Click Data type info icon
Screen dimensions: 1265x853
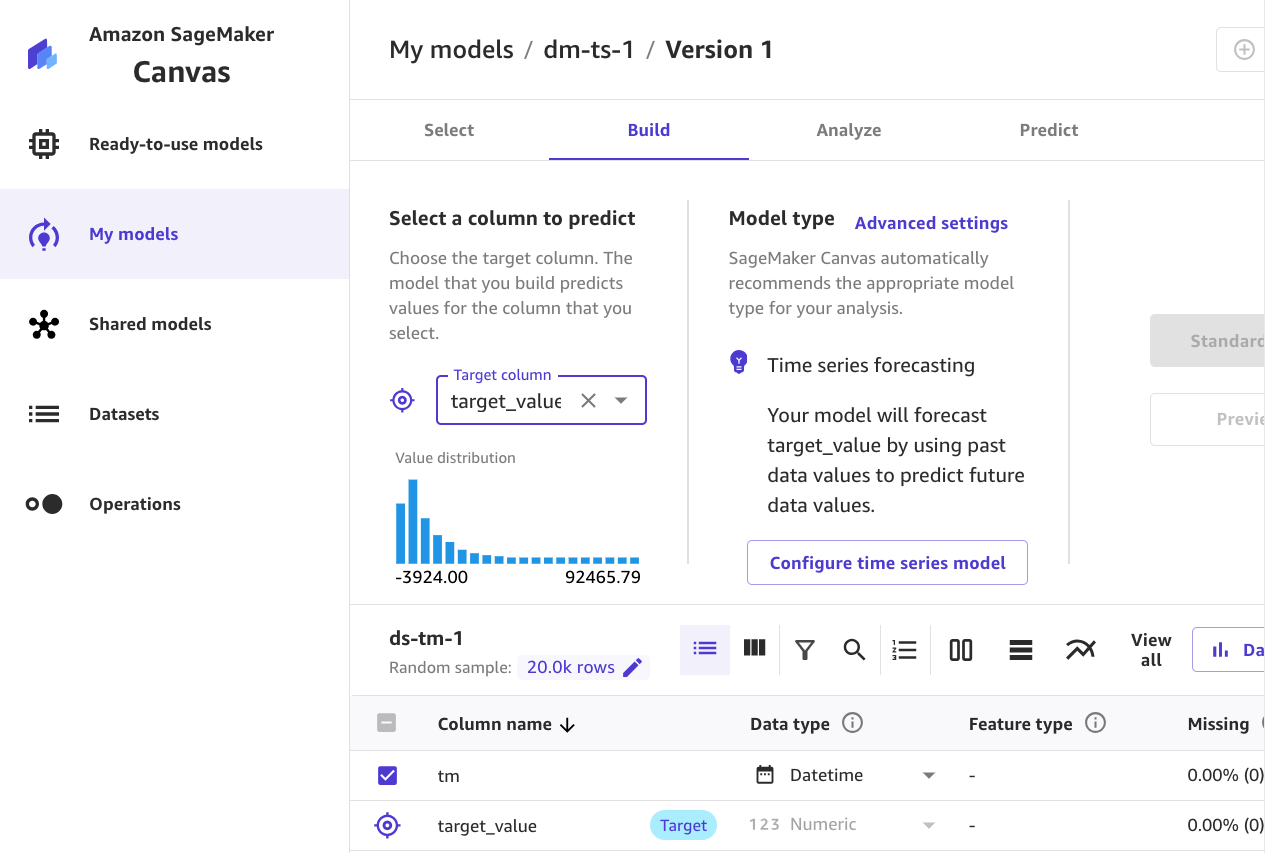tap(852, 723)
